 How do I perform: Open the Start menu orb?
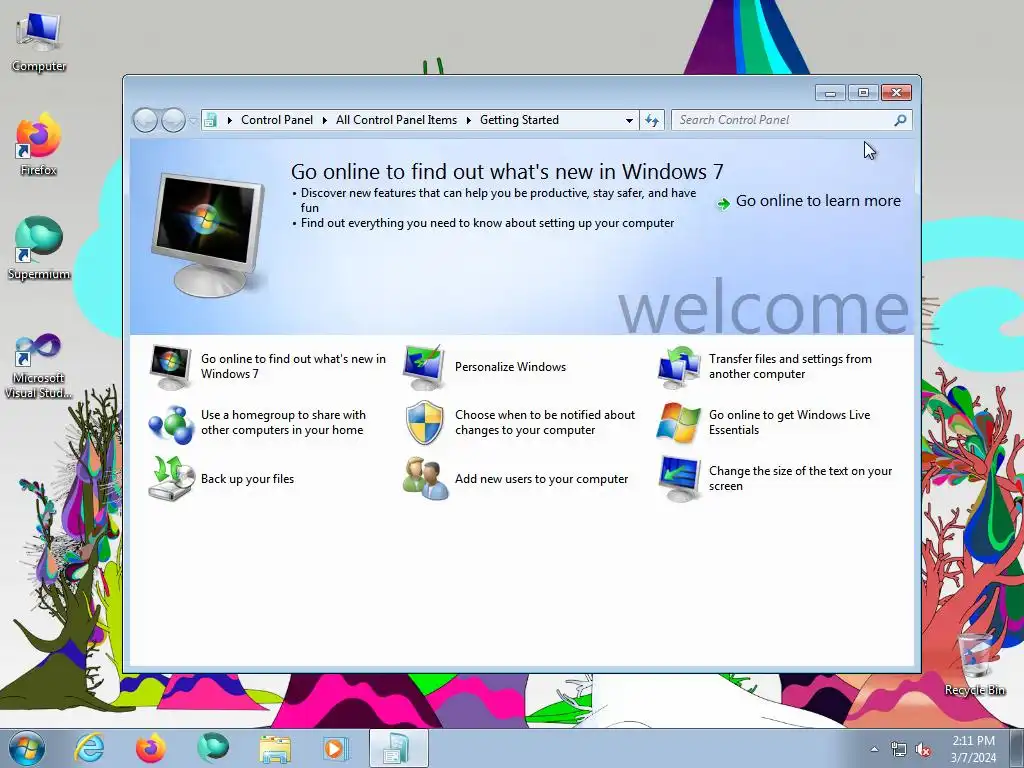[x=27, y=748]
